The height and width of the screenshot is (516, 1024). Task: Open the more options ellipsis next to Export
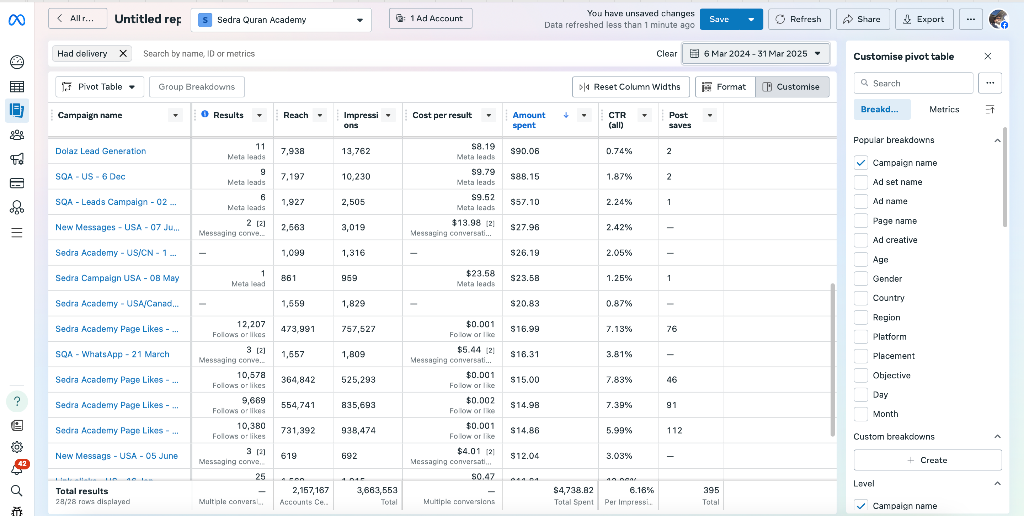coord(972,19)
